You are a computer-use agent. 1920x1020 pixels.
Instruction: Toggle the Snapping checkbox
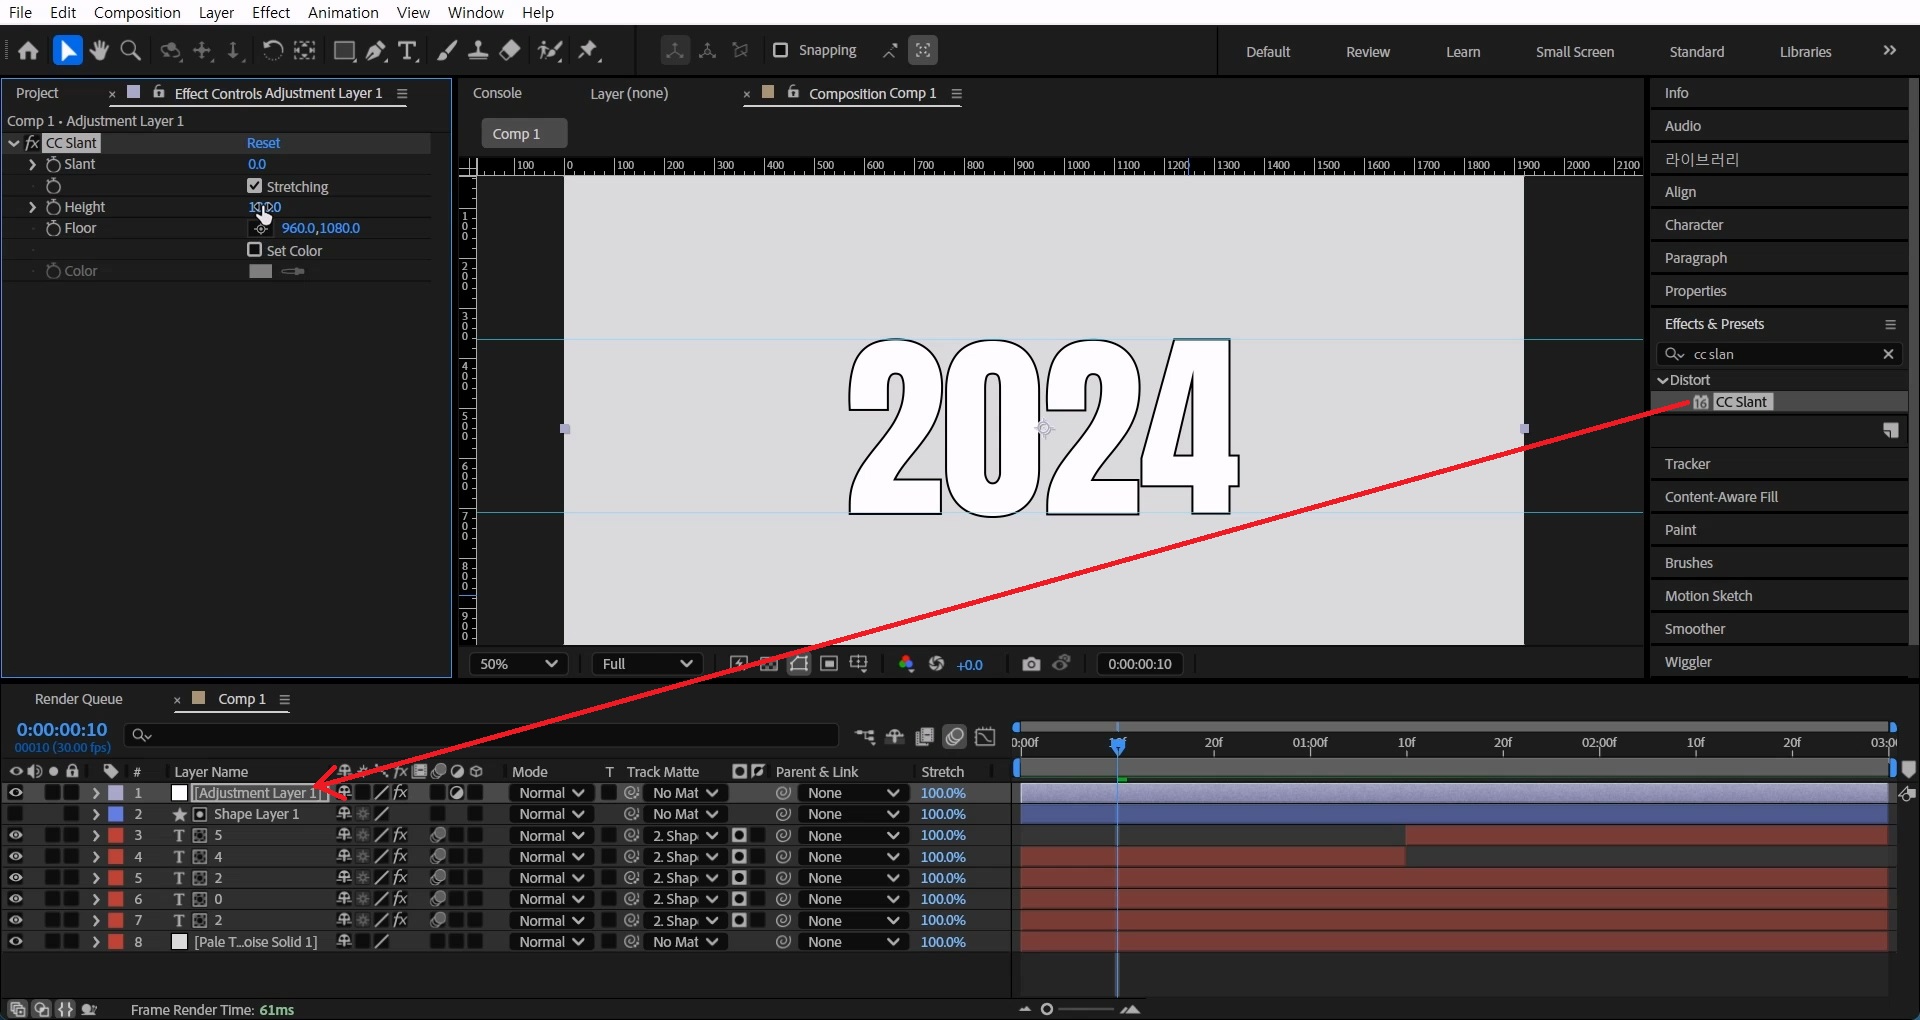click(x=781, y=50)
